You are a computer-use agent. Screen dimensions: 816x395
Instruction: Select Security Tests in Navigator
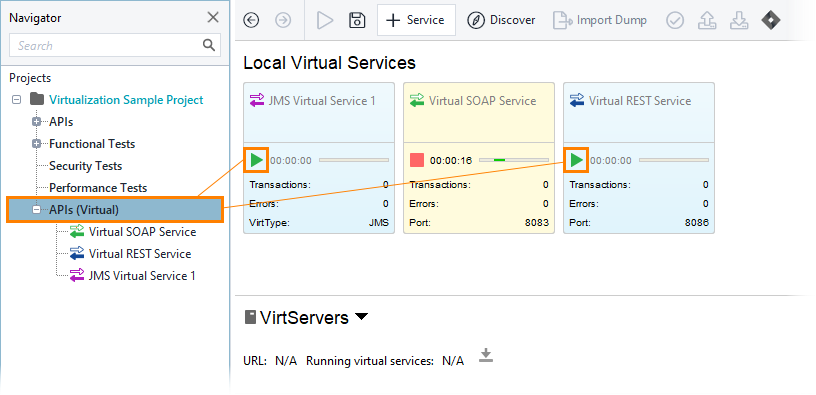(x=85, y=166)
